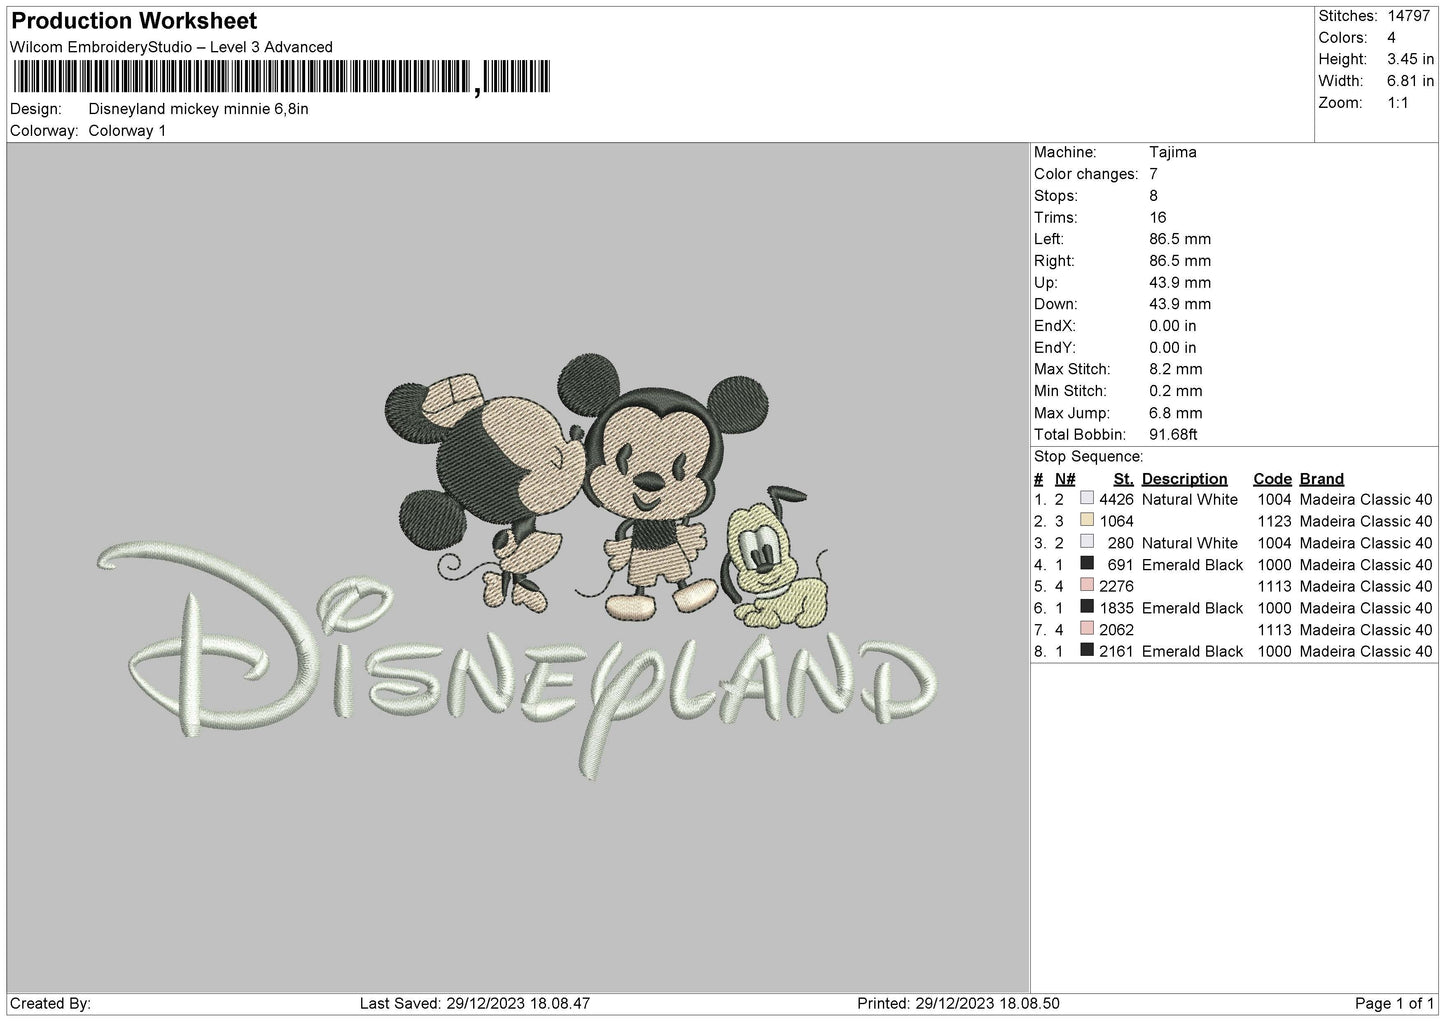Click the 'Colorway 1' value
The image size is (1445, 1021).
tap(127, 131)
